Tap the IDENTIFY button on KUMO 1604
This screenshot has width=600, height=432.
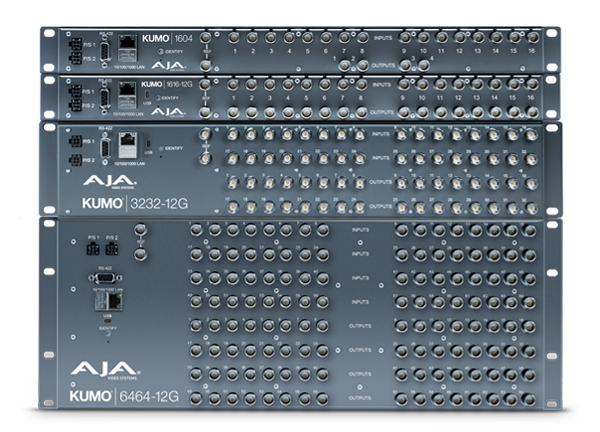click(x=161, y=52)
